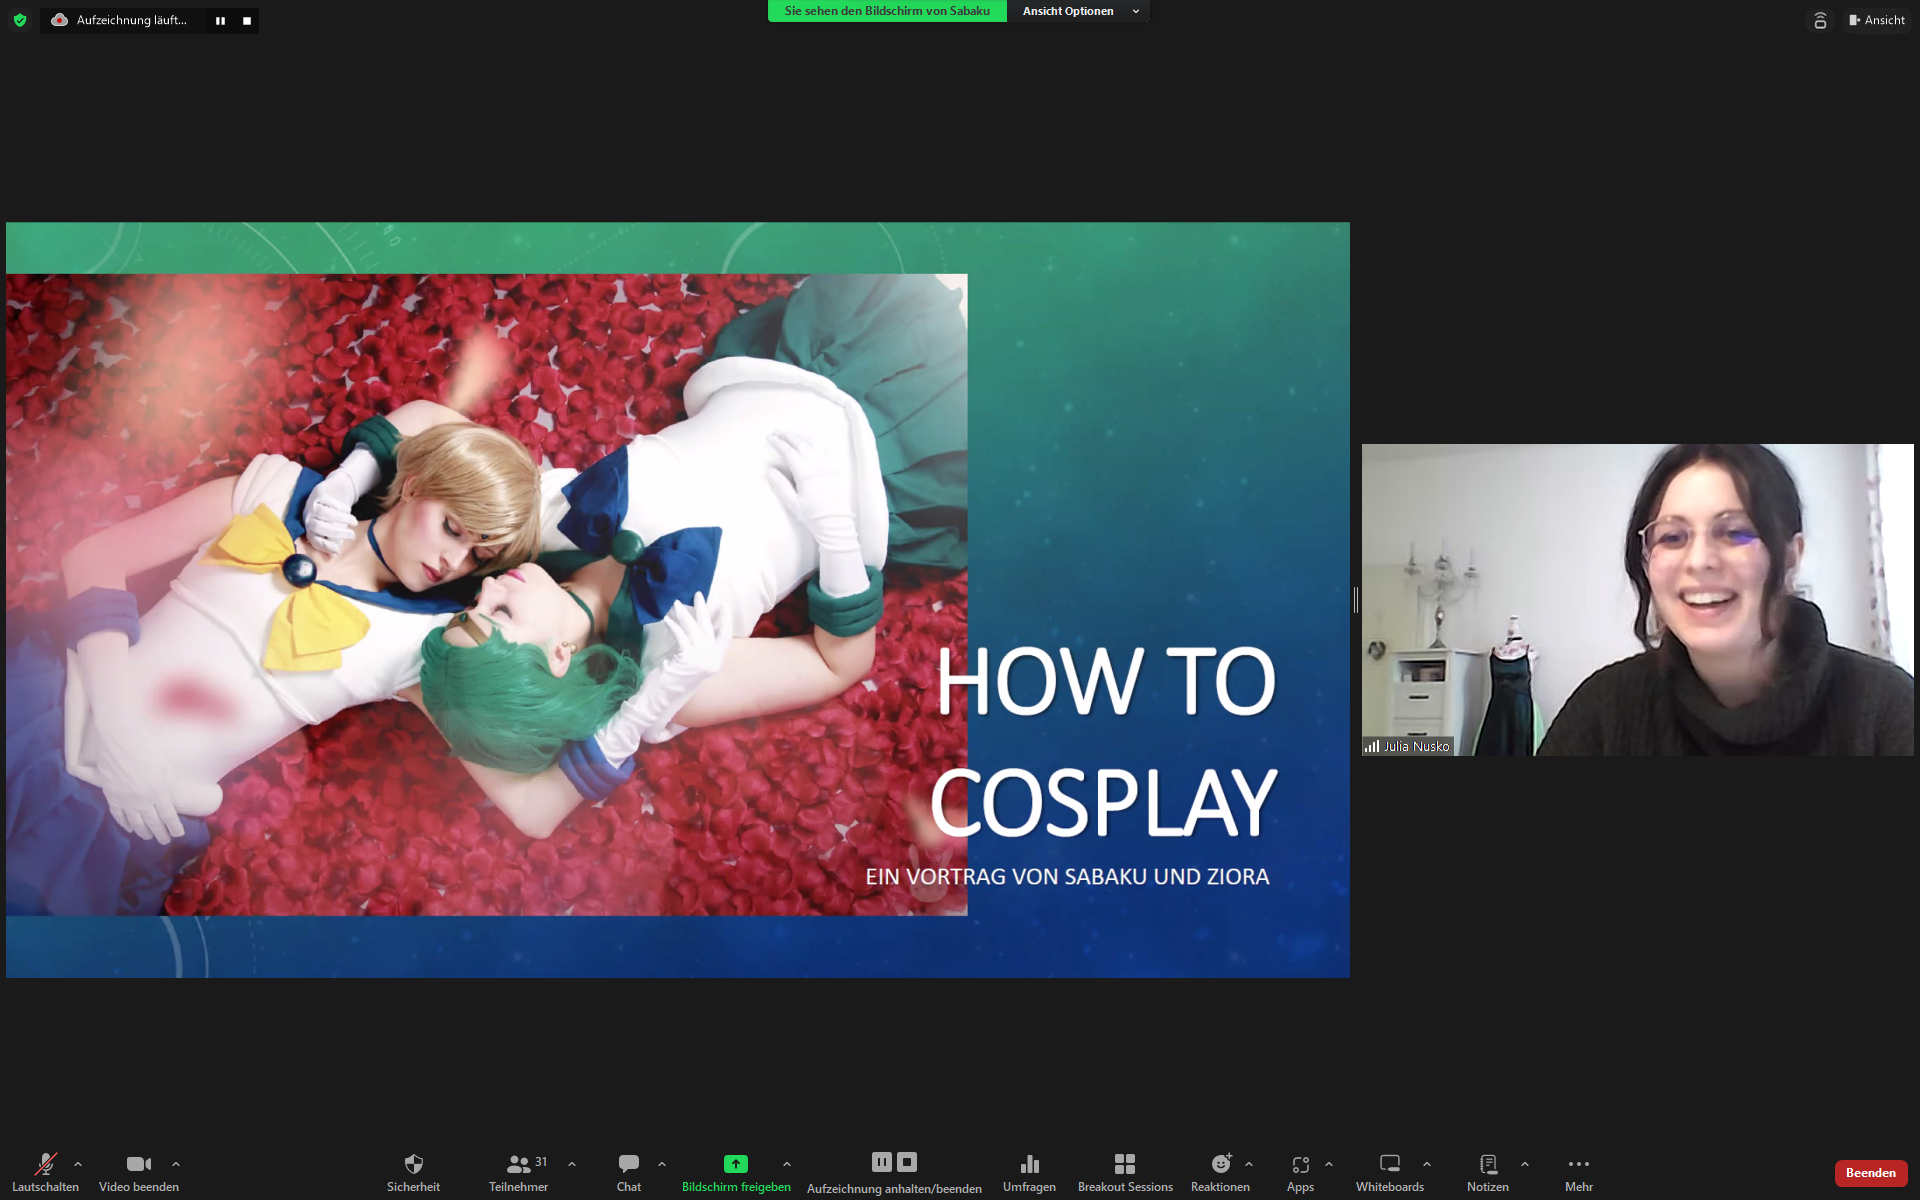
Task: Click the green screen sharing notice banner
Action: click(x=887, y=11)
